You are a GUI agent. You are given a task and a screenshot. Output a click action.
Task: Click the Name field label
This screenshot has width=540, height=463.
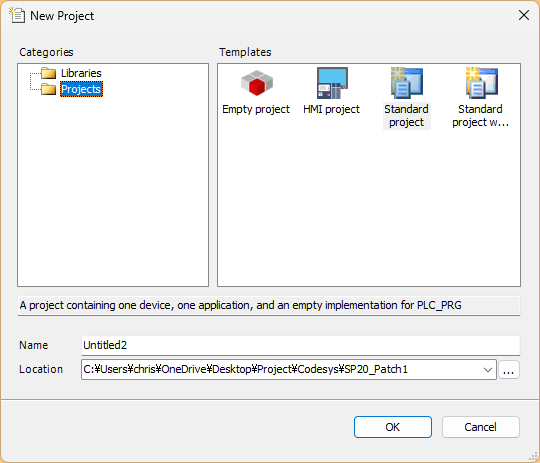click(33, 345)
